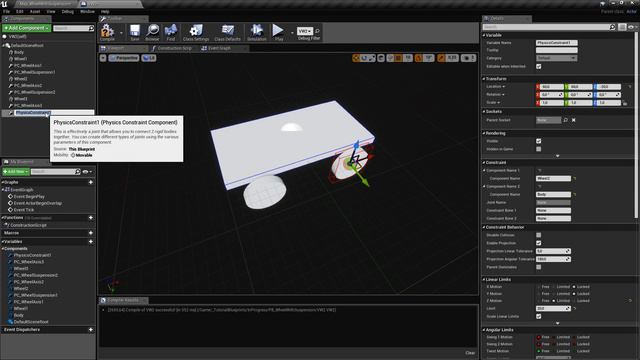Open the Window menu

[x=87, y=12]
